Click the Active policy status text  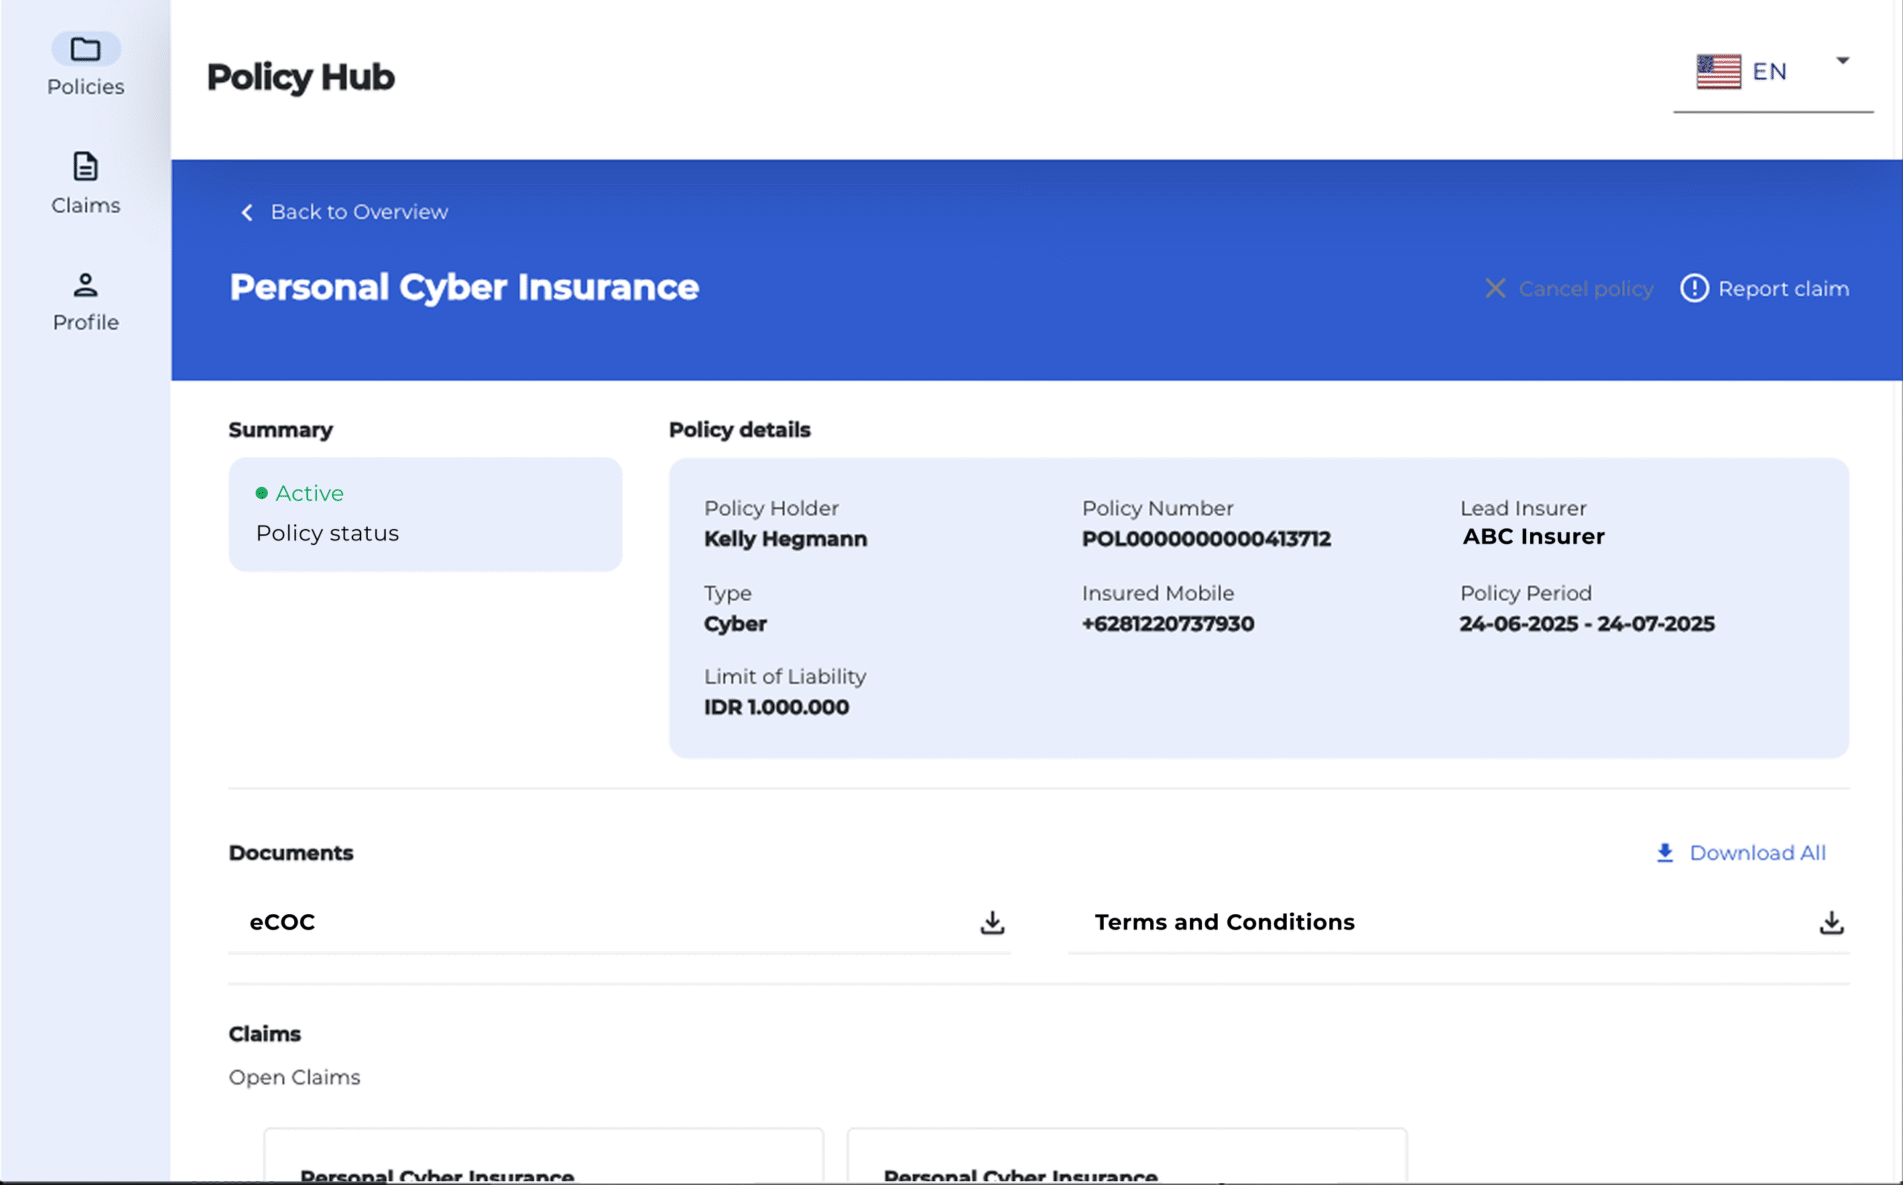pyautogui.click(x=309, y=493)
